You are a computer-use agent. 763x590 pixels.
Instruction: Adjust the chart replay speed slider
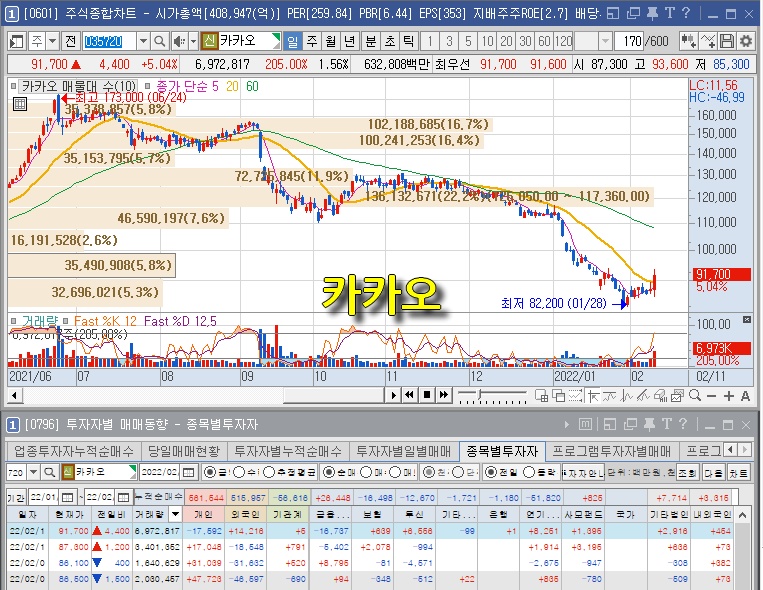(480, 395)
